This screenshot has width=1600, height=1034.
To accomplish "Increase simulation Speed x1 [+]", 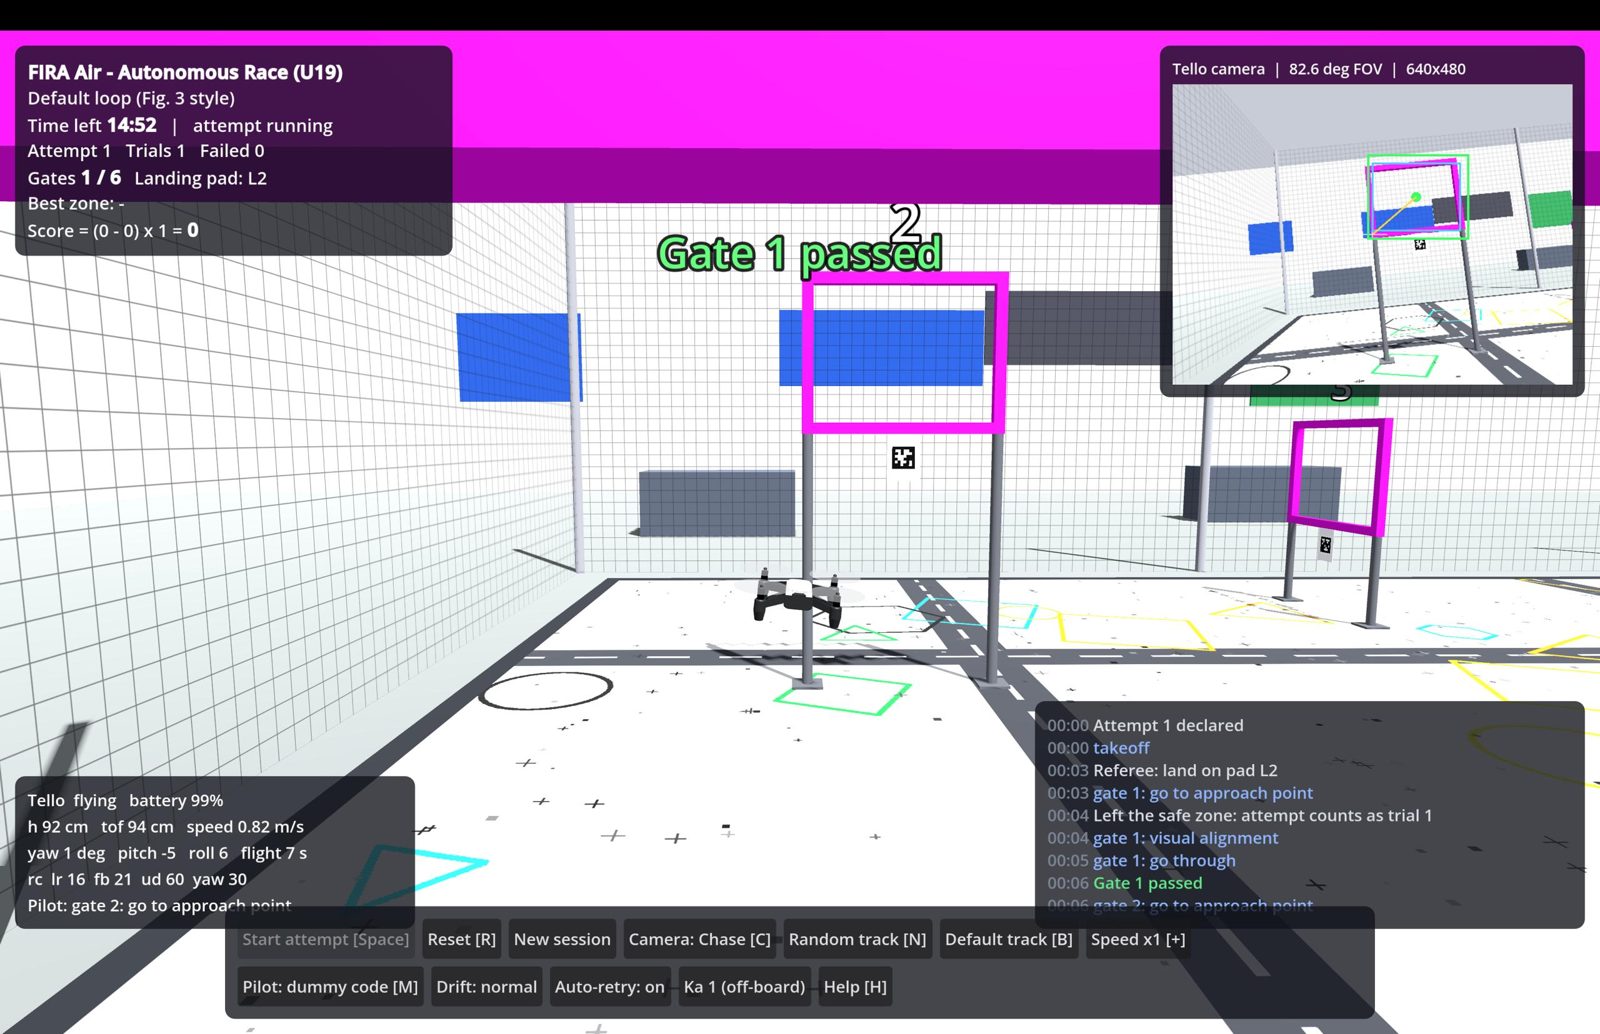I will point(1138,939).
